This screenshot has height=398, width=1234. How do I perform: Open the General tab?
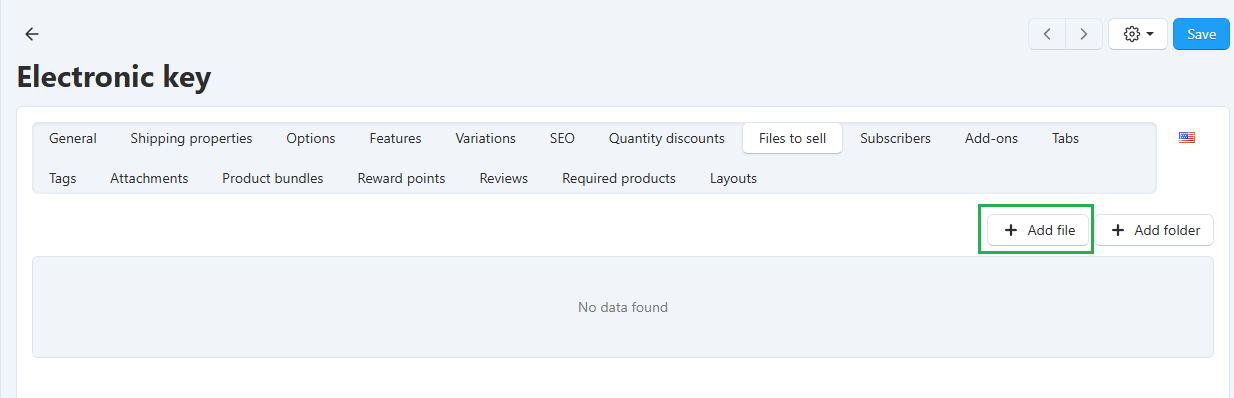click(73, 138)
